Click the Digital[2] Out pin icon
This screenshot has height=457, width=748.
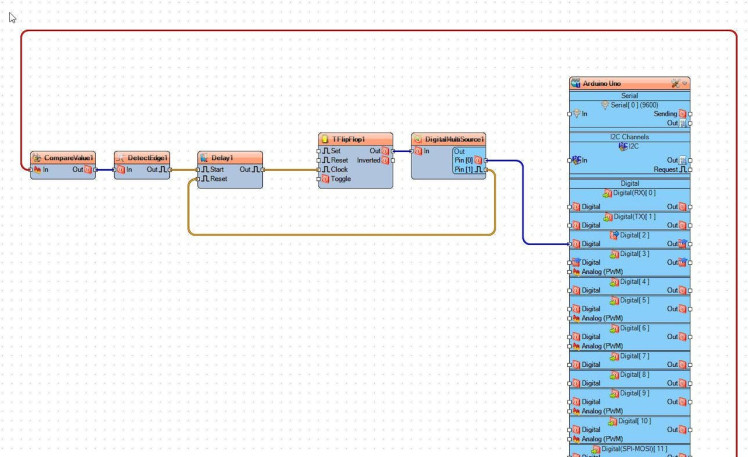[683, 244]
